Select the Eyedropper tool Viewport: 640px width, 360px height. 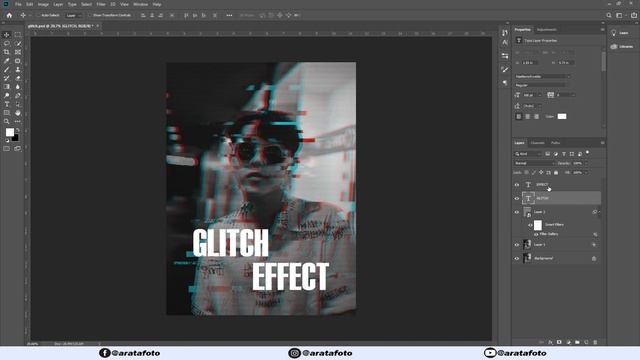7,61
